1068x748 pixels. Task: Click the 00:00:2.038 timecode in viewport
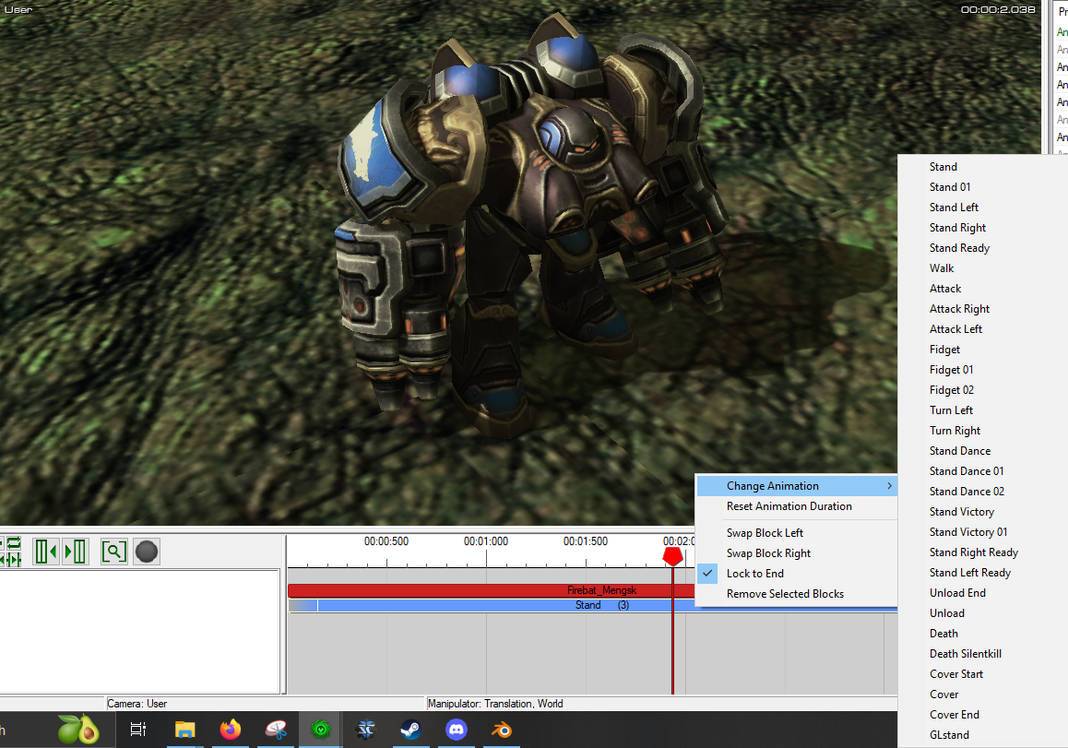point(998,10)
